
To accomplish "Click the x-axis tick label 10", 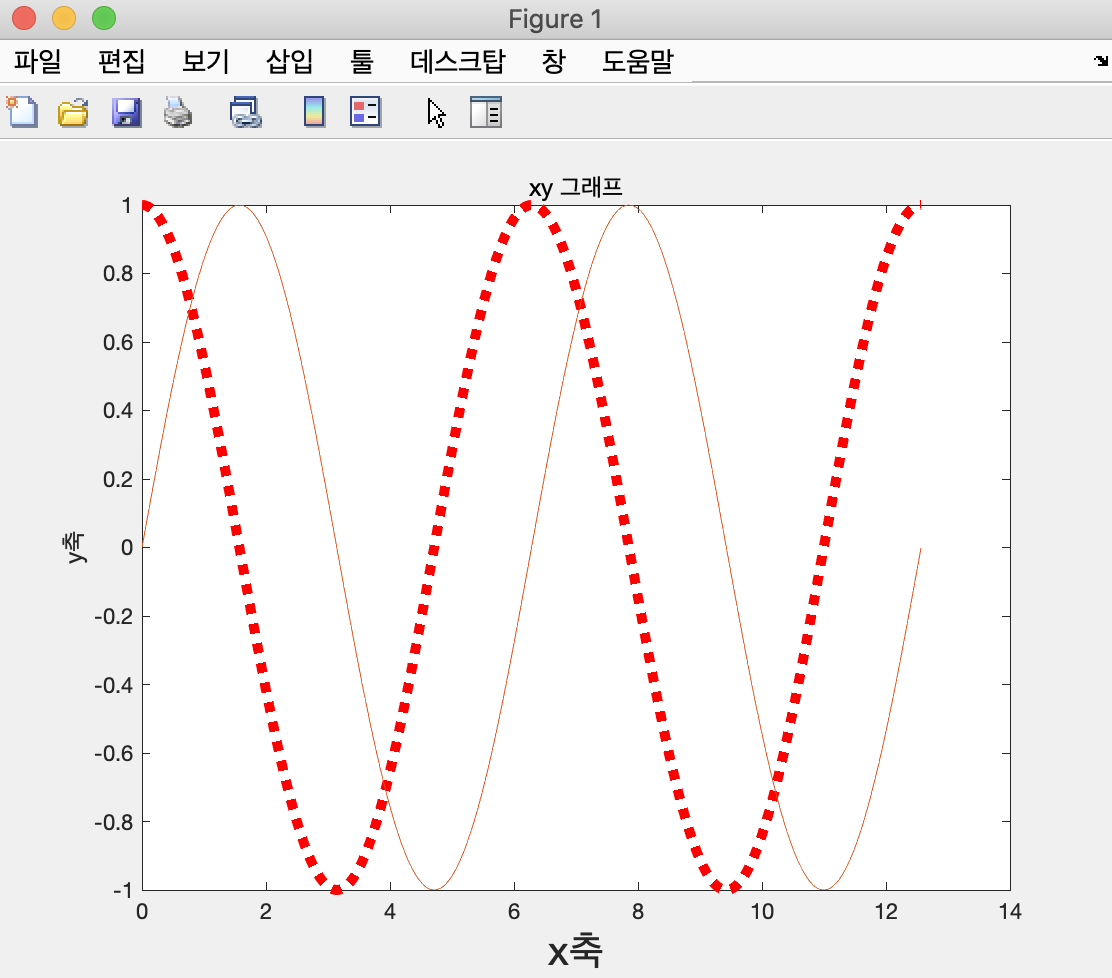I will point(762,911).
